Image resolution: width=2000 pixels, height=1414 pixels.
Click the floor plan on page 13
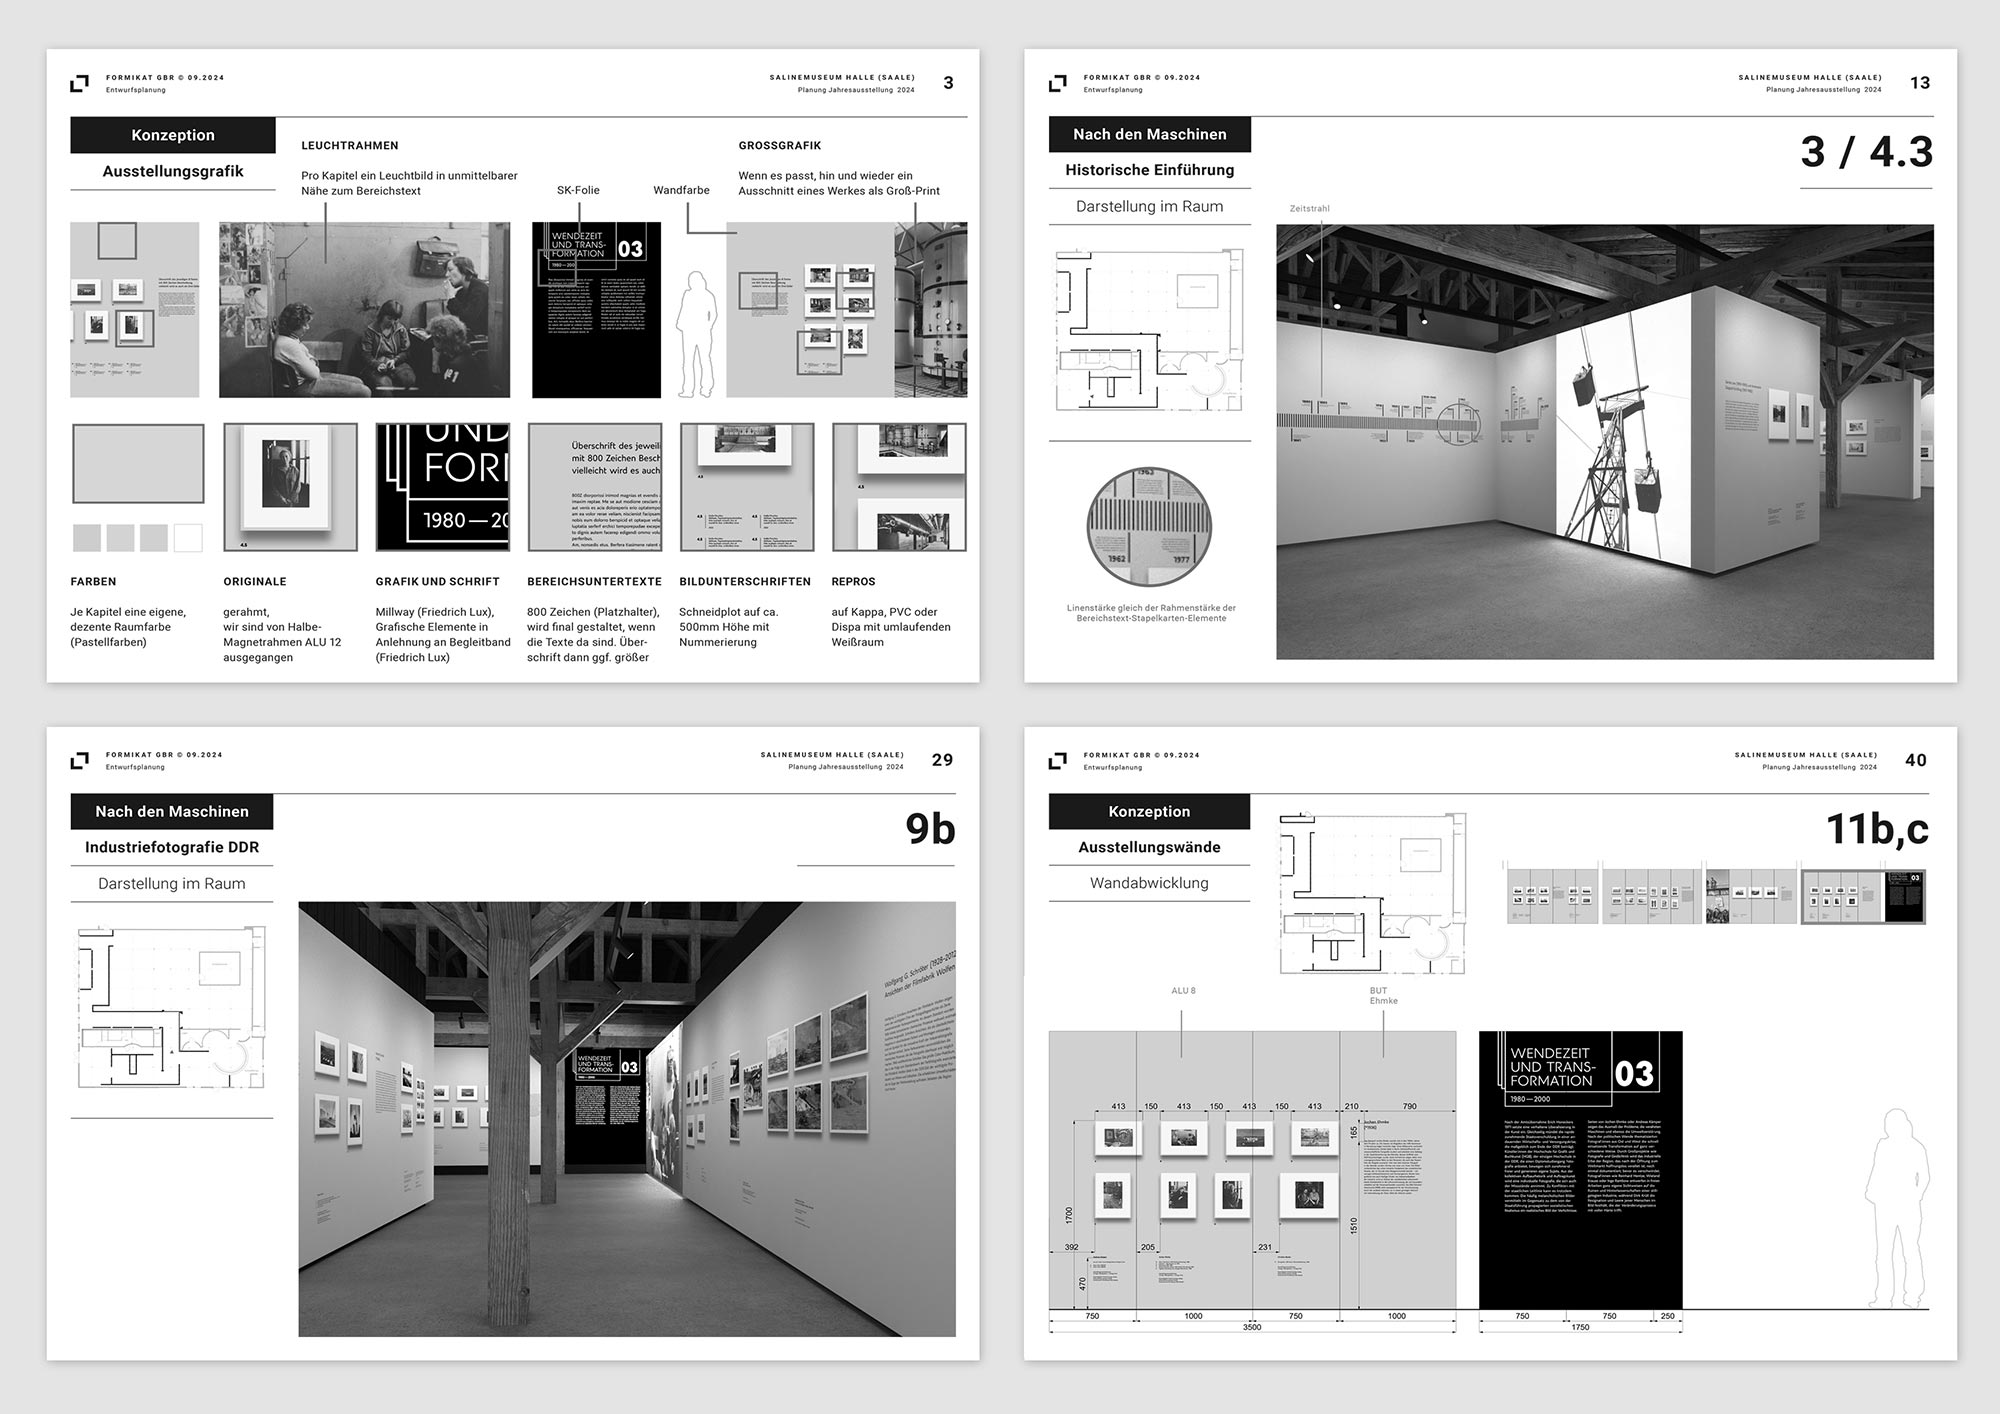click(x=1149, y=330)
